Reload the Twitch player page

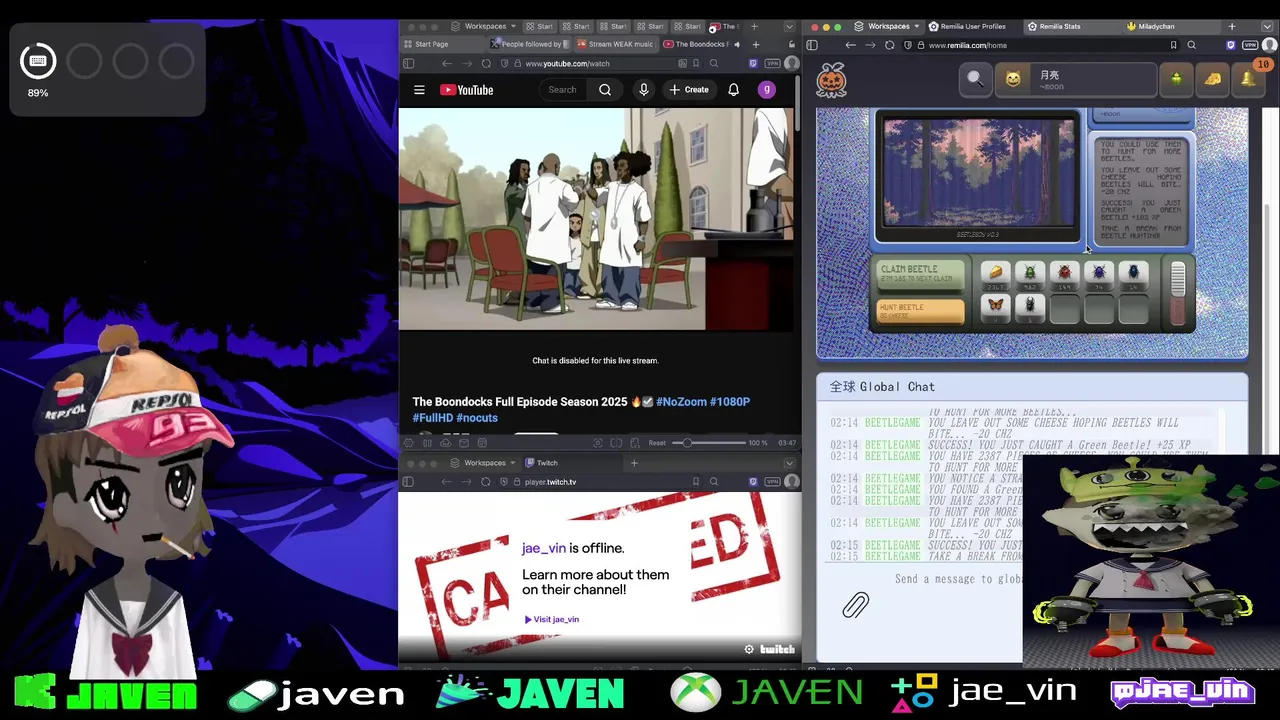(x=485, y=482)
